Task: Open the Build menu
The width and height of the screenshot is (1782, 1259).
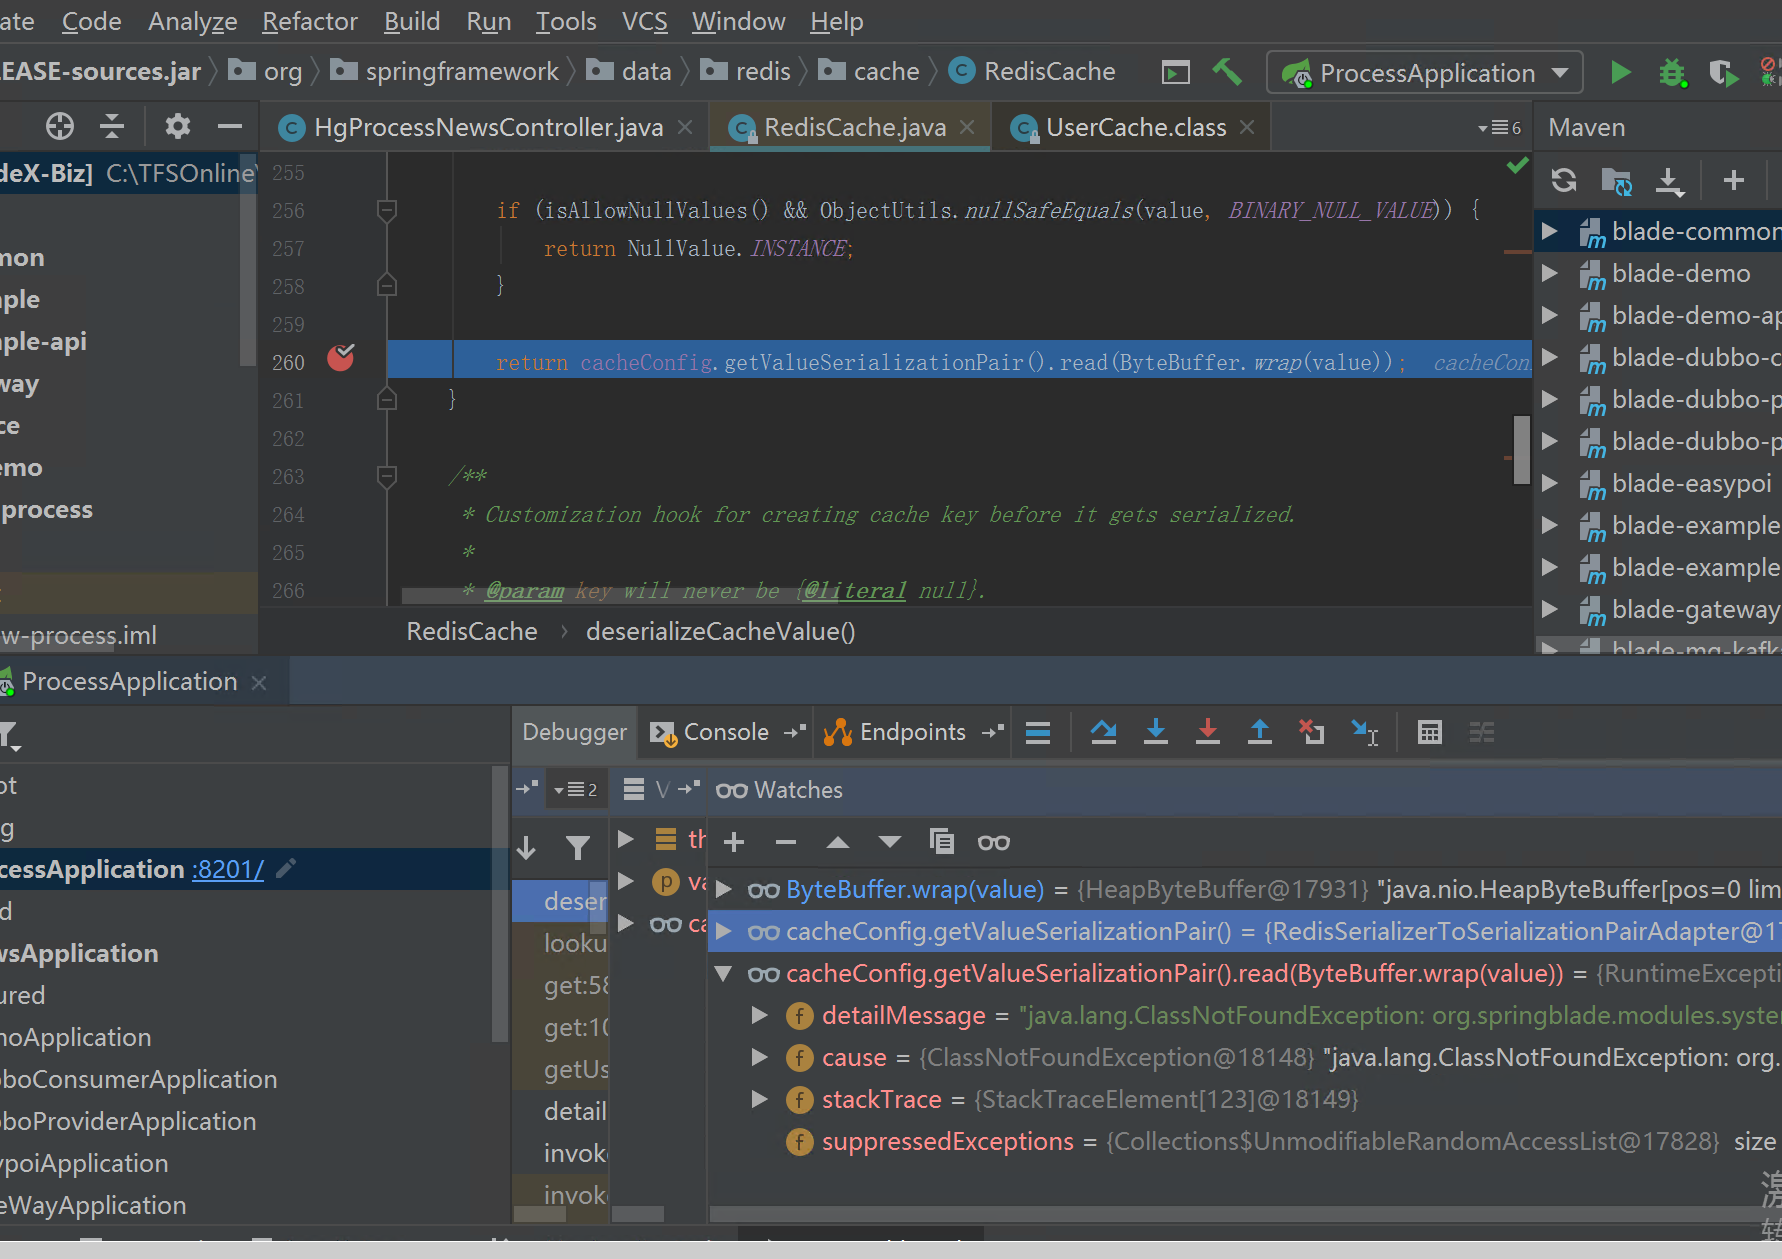Action: (412, 21)
